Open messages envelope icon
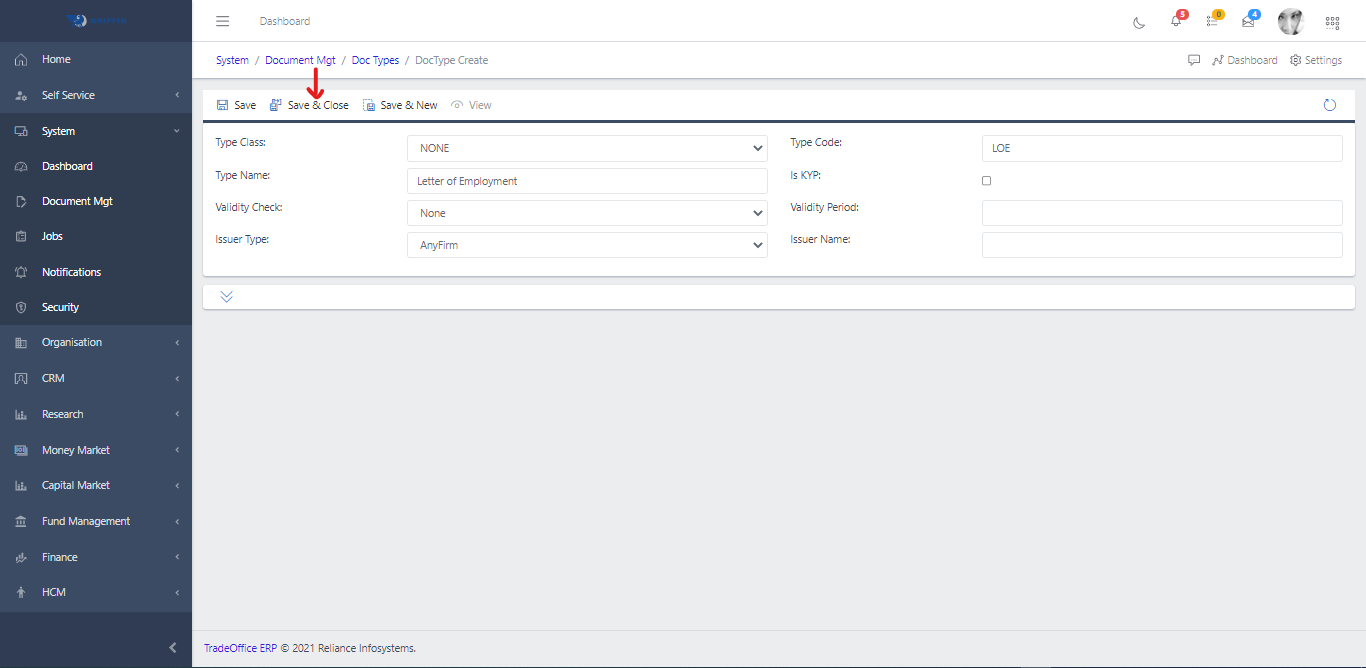1366x668 pixels. (x=1248, y=22)
